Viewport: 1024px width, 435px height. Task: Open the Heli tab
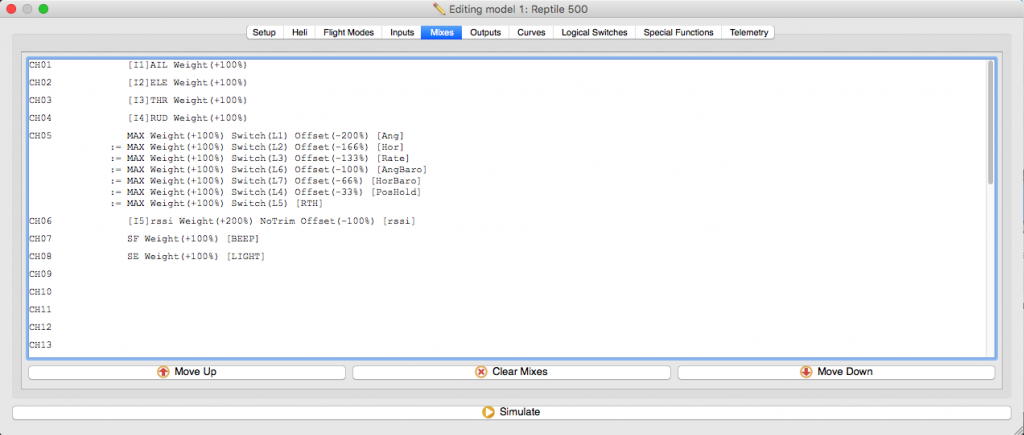click(x=299, y=32)
